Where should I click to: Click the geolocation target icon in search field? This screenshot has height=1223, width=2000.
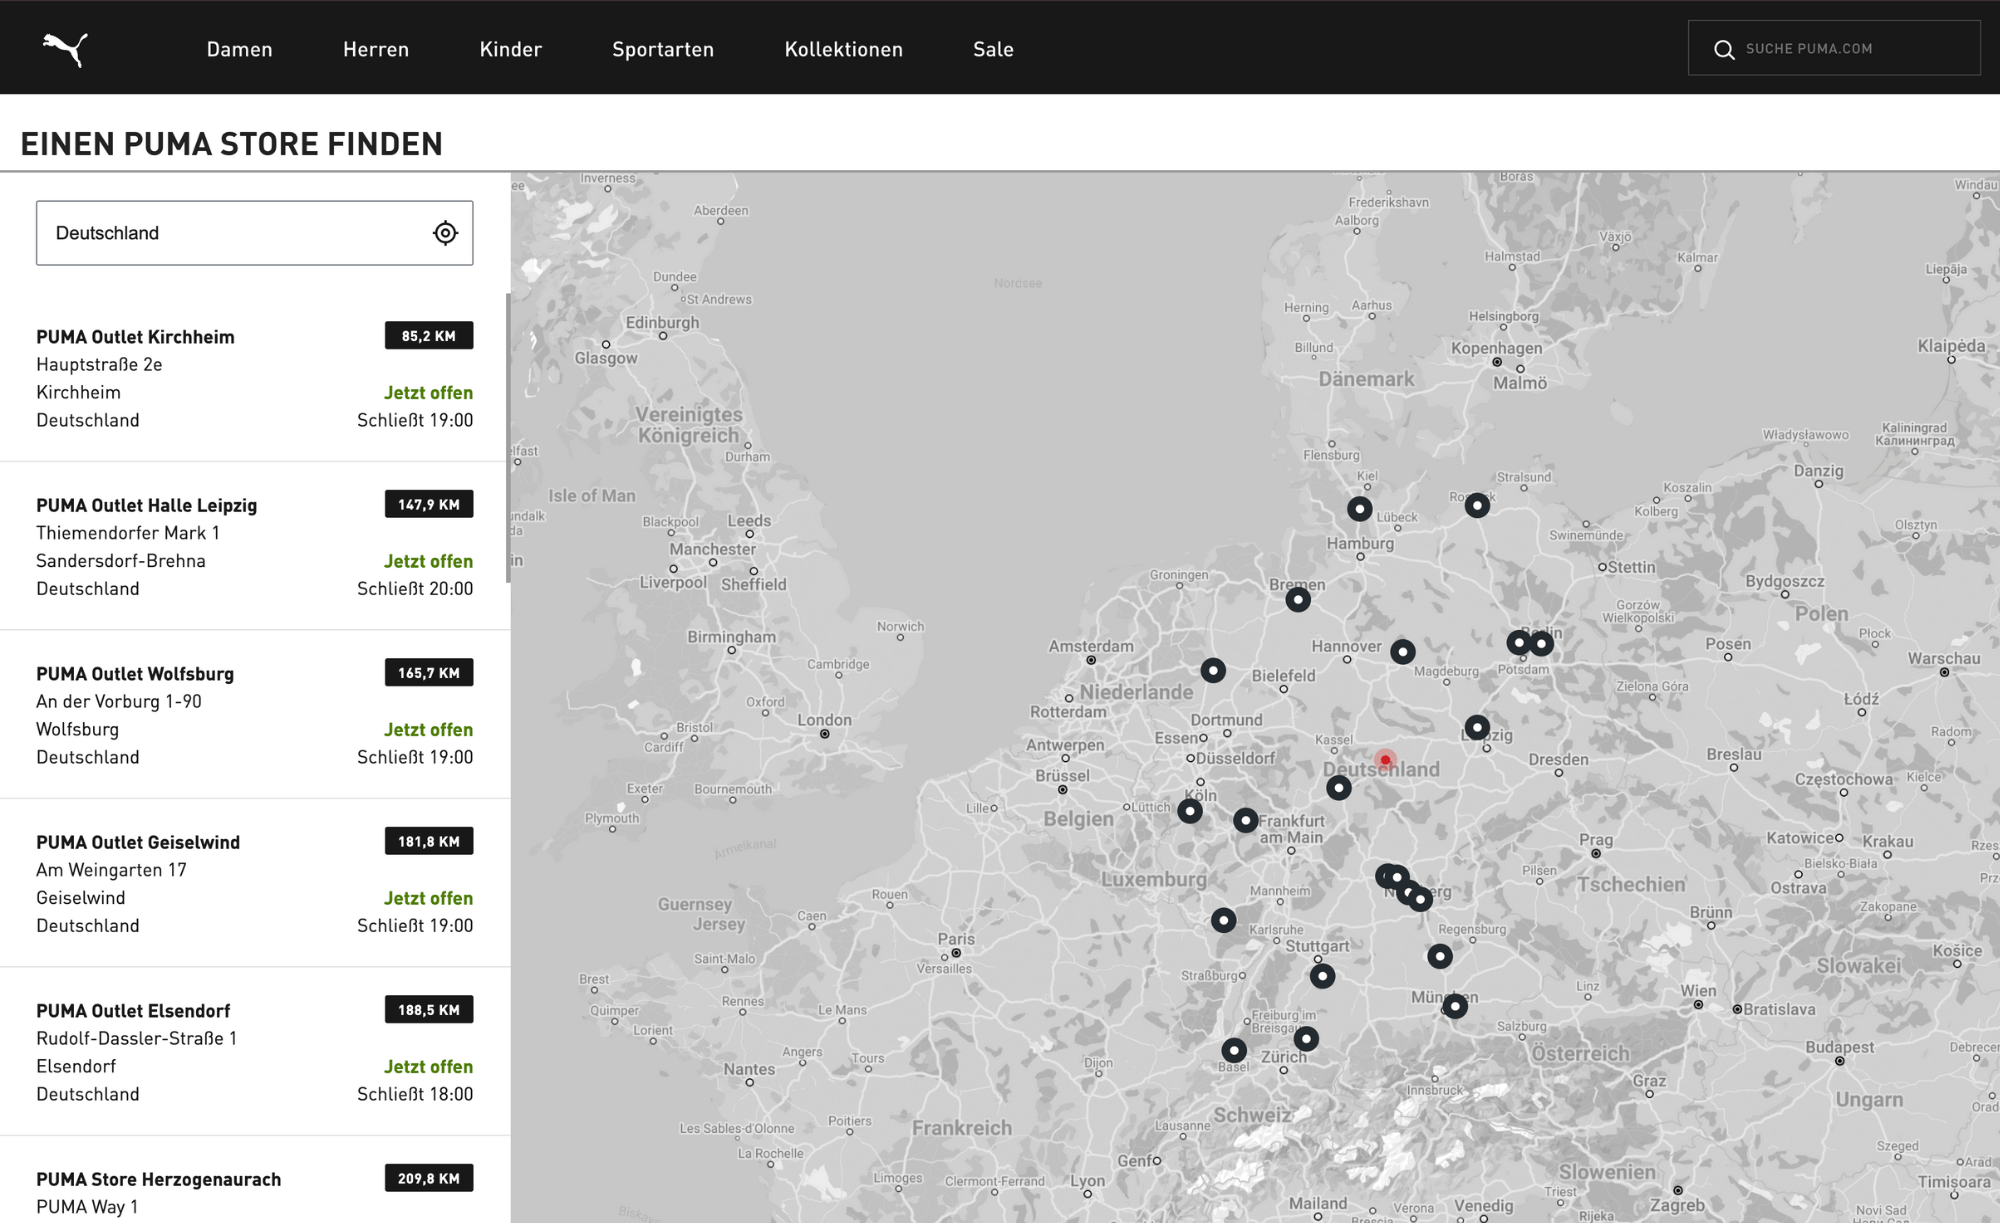pos(446,233)
